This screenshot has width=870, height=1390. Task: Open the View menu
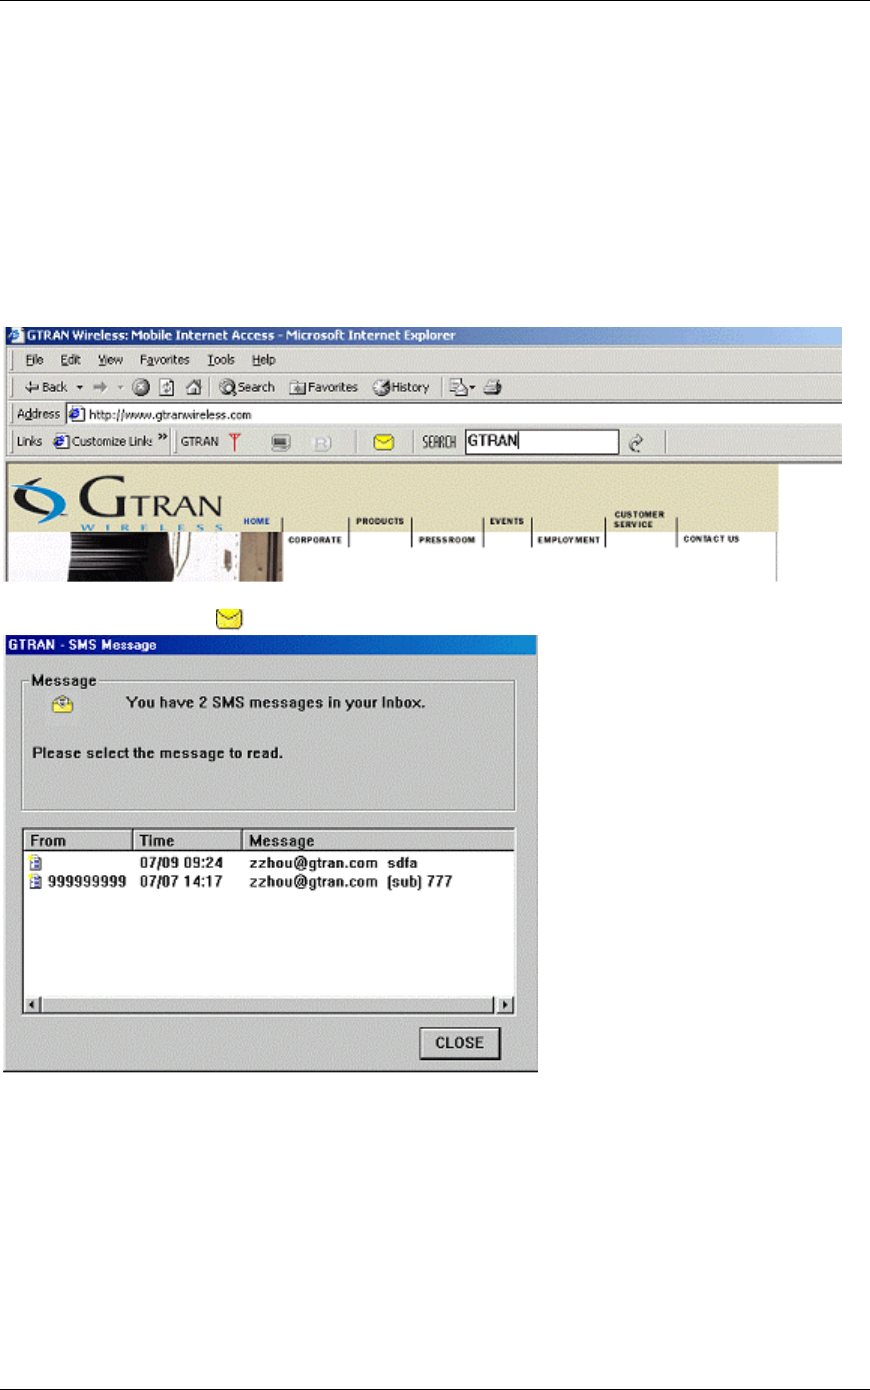click(x=110, y=360)
